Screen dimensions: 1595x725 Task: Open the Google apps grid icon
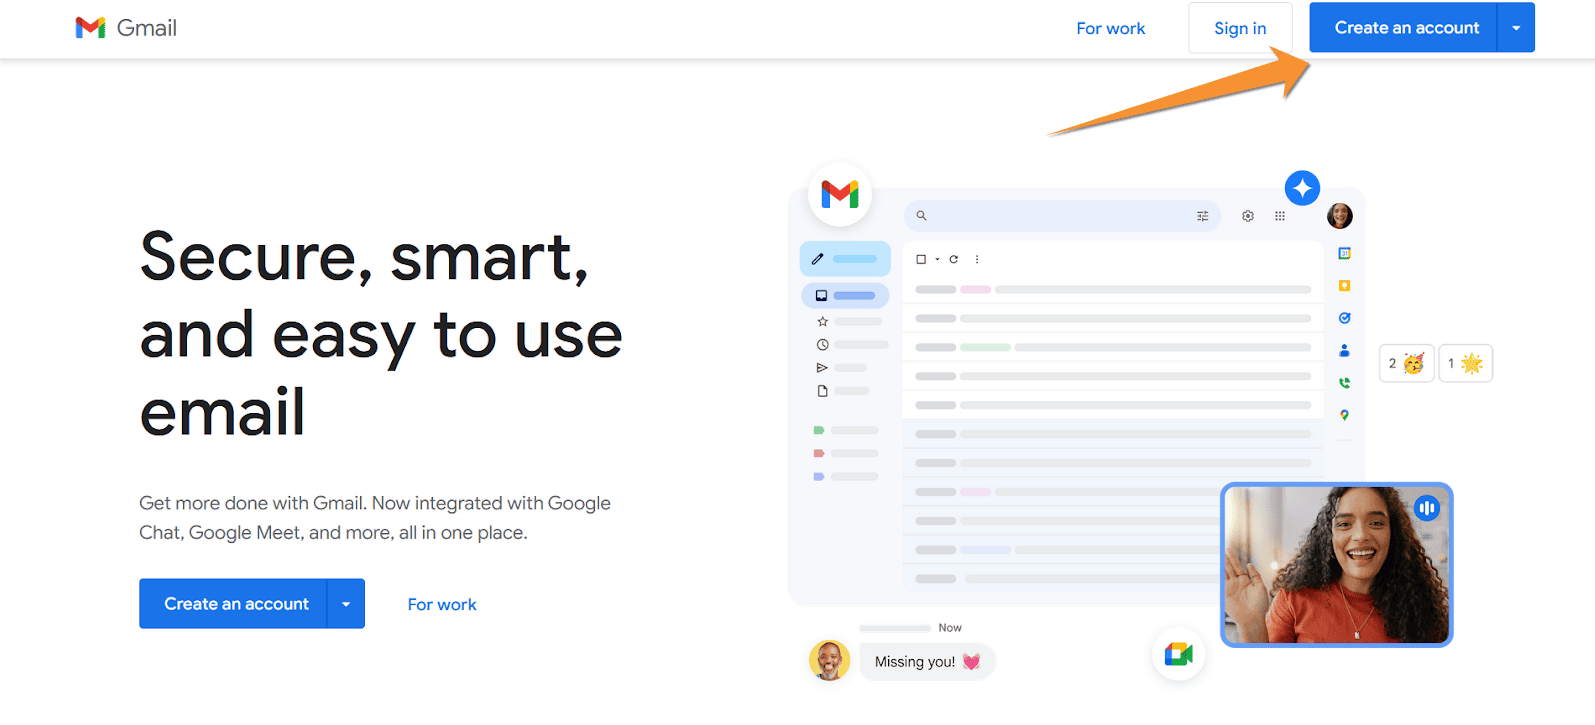tap(1280, 216)
